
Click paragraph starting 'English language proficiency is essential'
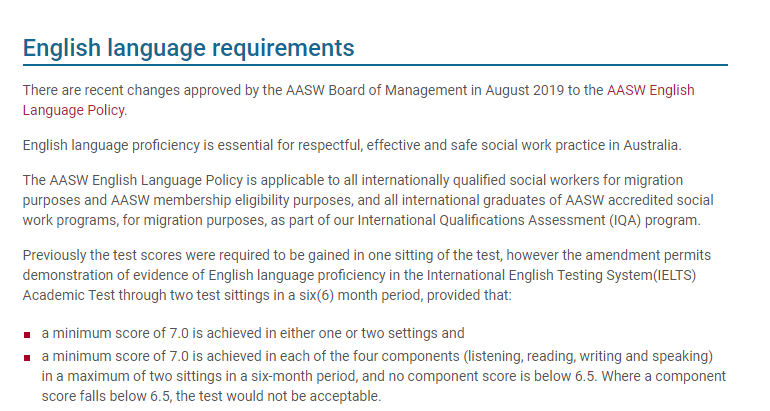point(351,145)
